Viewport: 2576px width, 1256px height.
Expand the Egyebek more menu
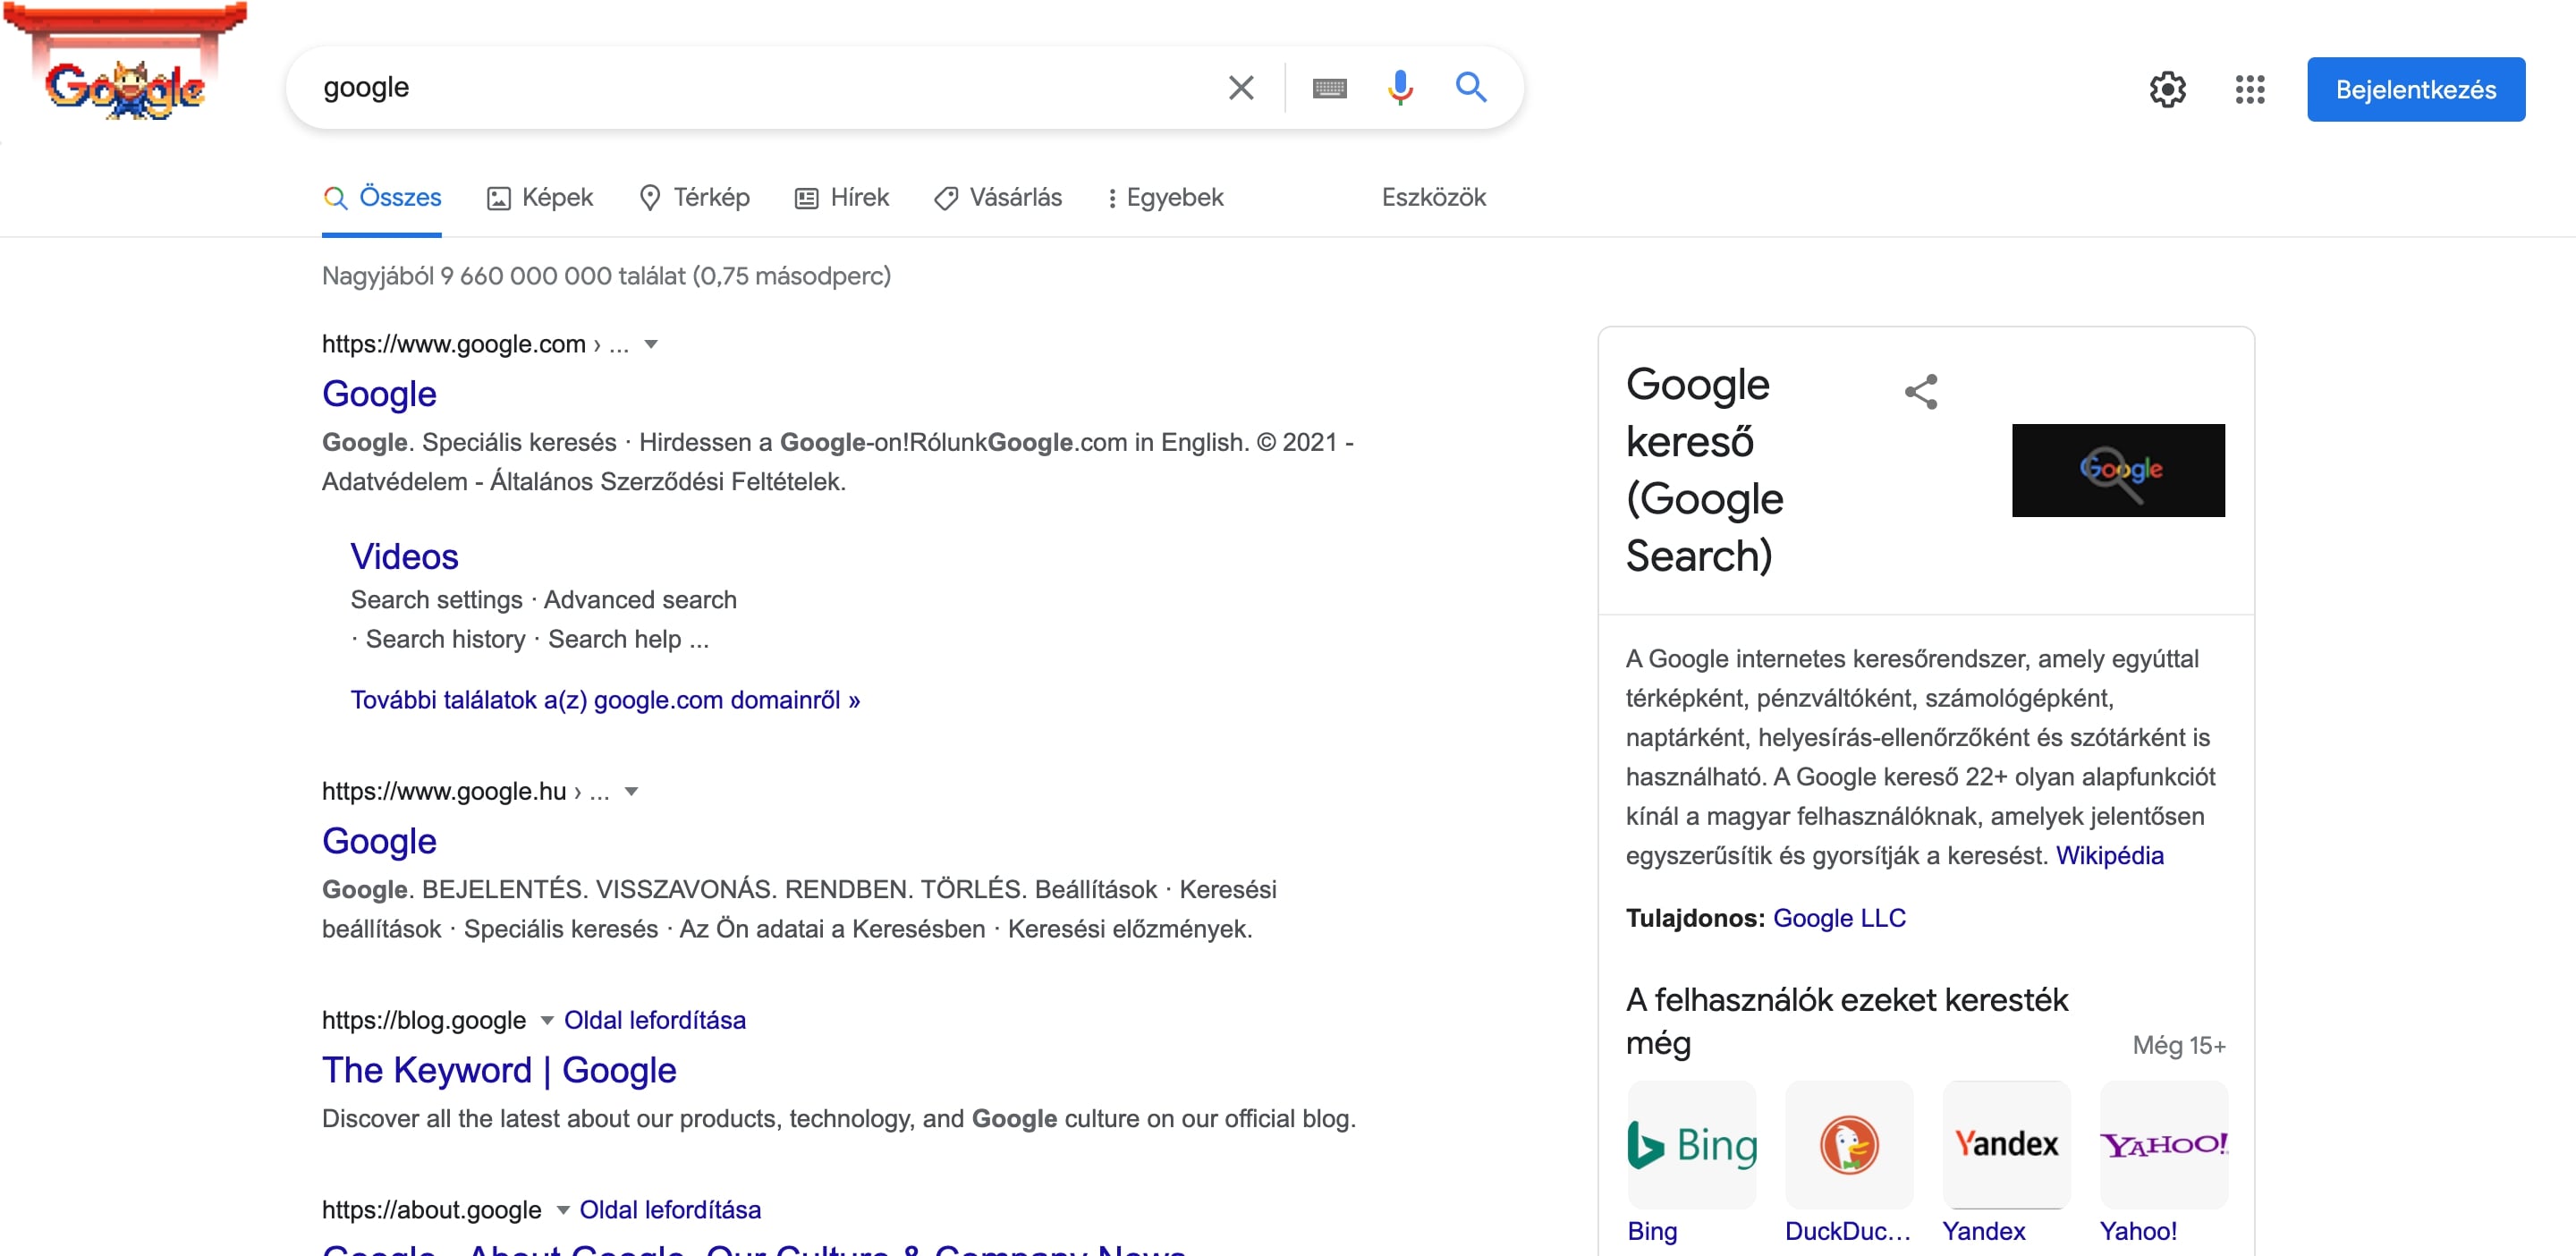1165,197
